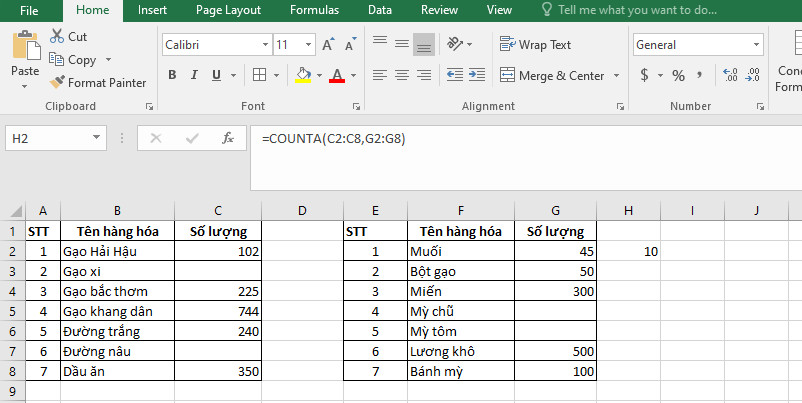Apply accounting dollar format
Viewport: 802px width, 403px height.
pyautogui.click(x=644, y=75)
